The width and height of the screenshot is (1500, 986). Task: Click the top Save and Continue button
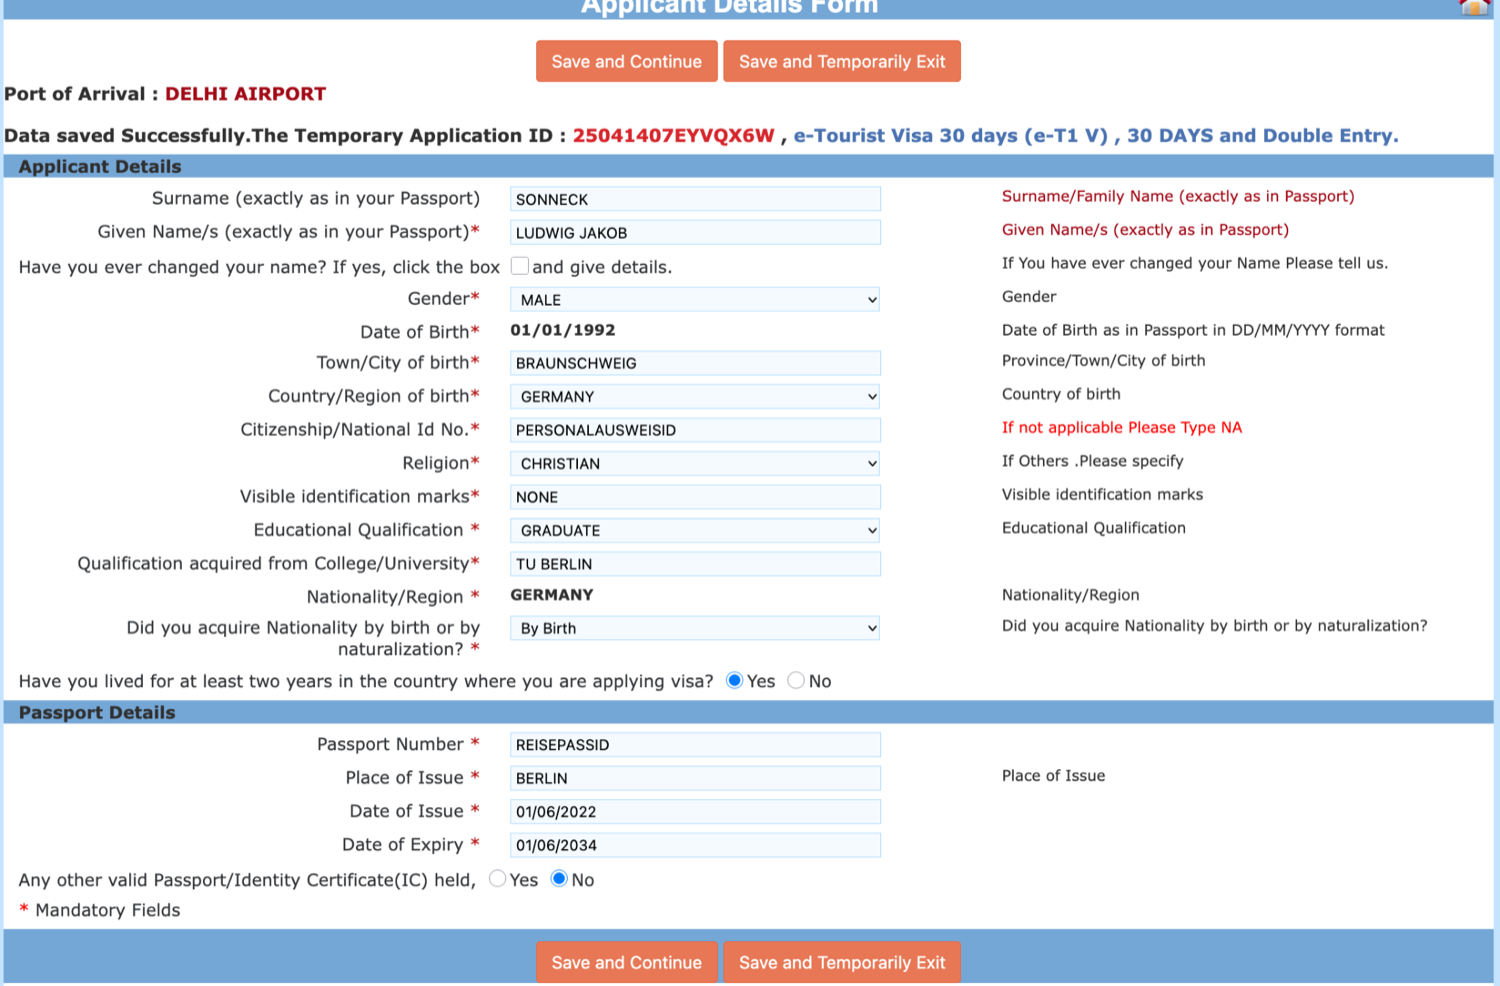(627, 61)
